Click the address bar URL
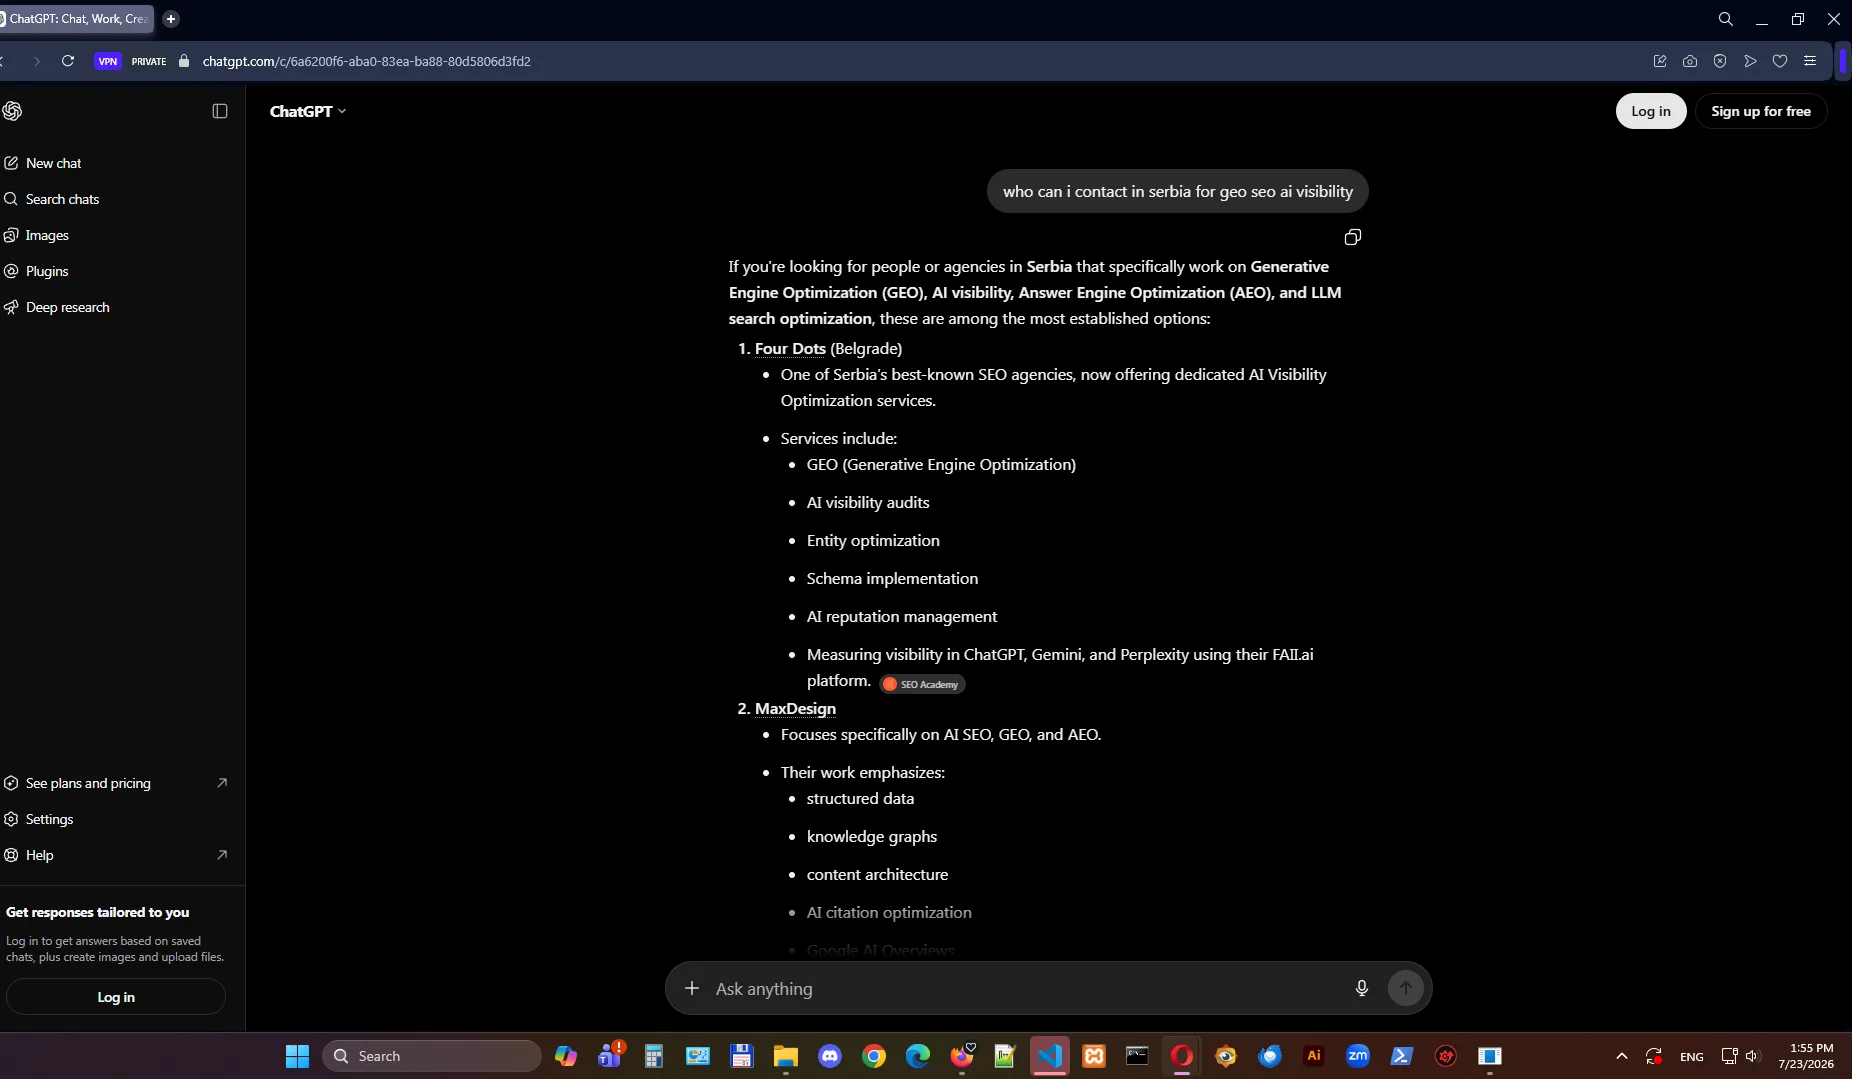The image size is (1852, 1079). (366, 61)
